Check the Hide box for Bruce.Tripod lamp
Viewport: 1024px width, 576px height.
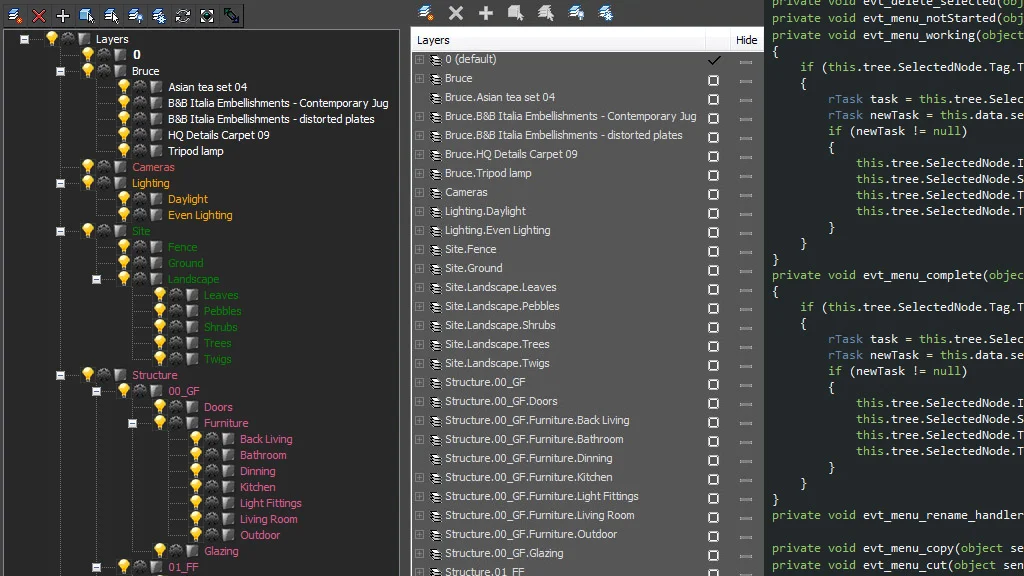tap(713, 175)
